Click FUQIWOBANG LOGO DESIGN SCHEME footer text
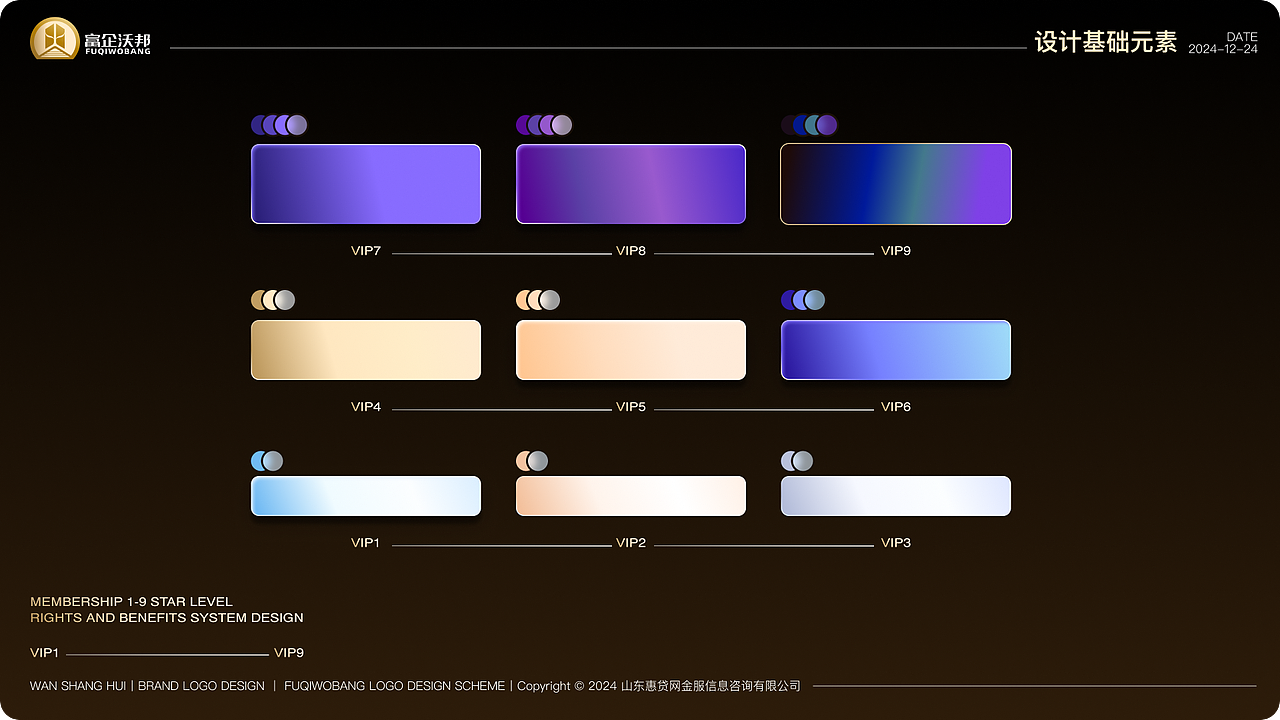This screenshot has width=1280, height=720. (395, 686)
